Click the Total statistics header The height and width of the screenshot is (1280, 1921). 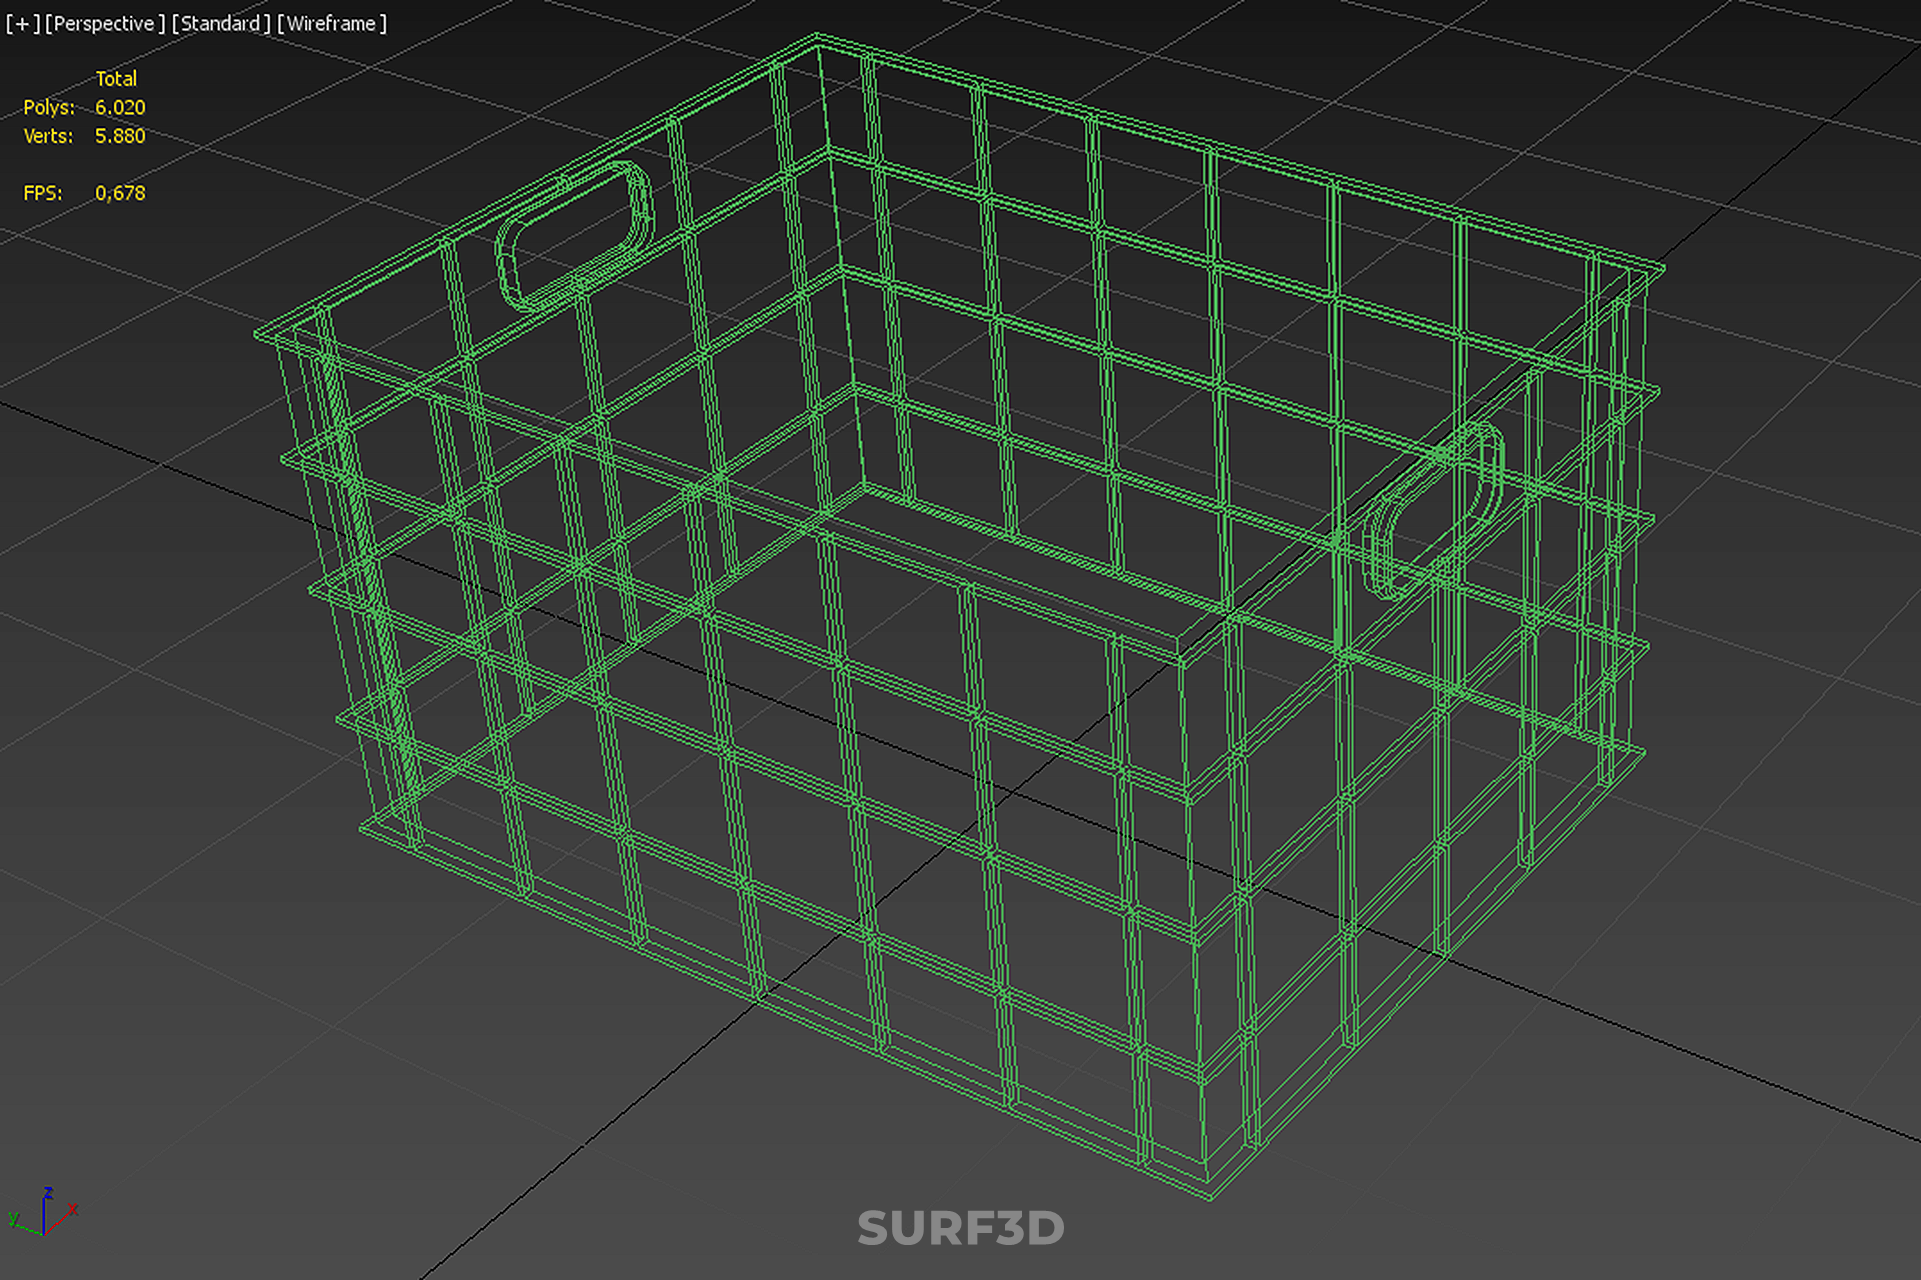tap(116, 78)
